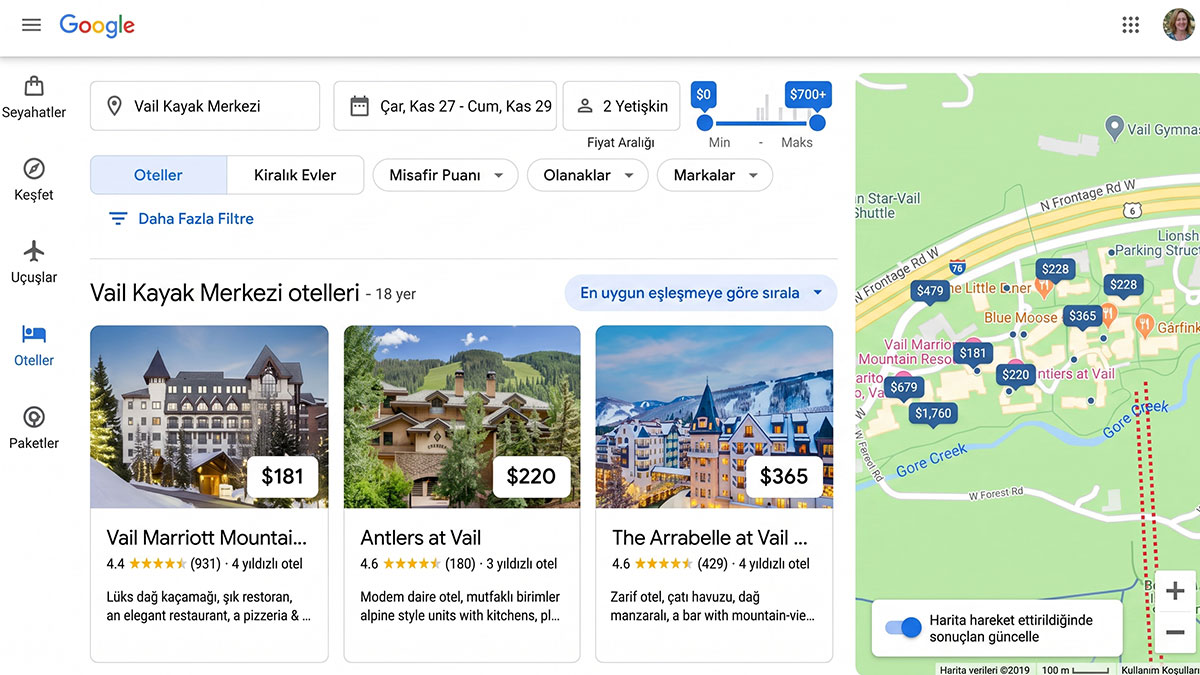
Task: Open the date range picker
Action: [x=445, y=106]
